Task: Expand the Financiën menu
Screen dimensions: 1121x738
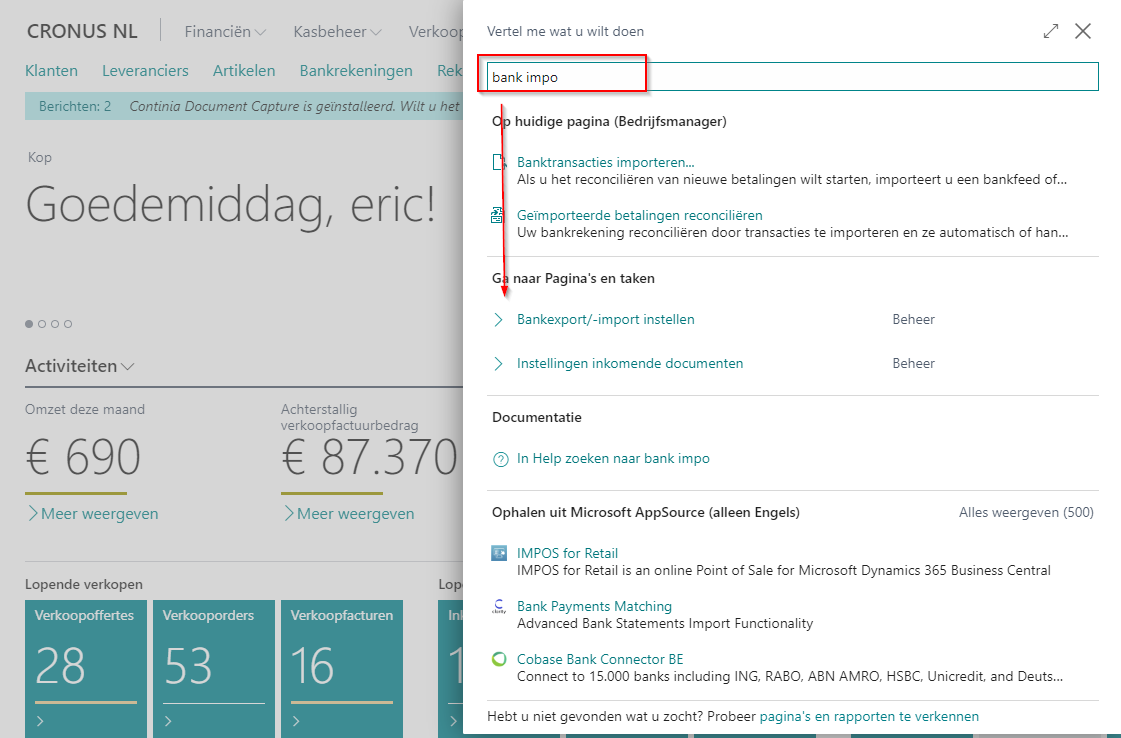Action: pos(225,32)
